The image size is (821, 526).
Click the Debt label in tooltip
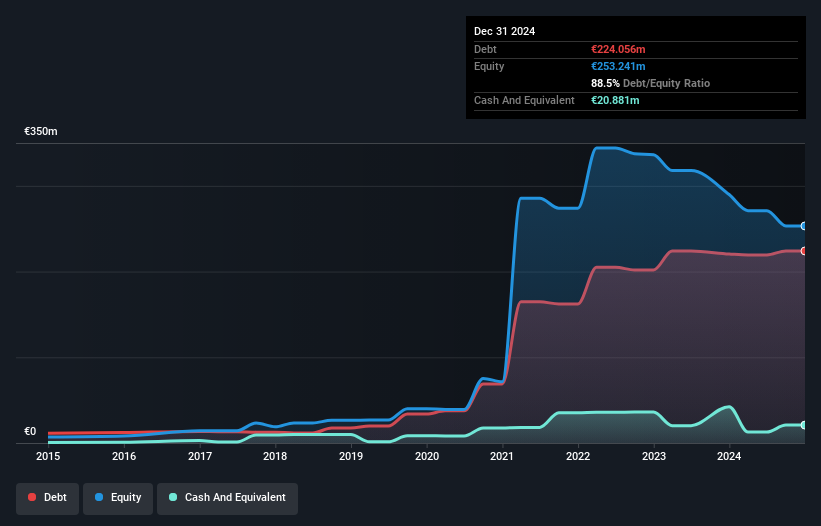[x=485, y=49]
